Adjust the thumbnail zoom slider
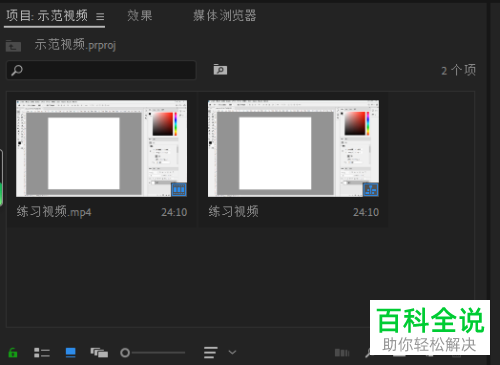 153,353
